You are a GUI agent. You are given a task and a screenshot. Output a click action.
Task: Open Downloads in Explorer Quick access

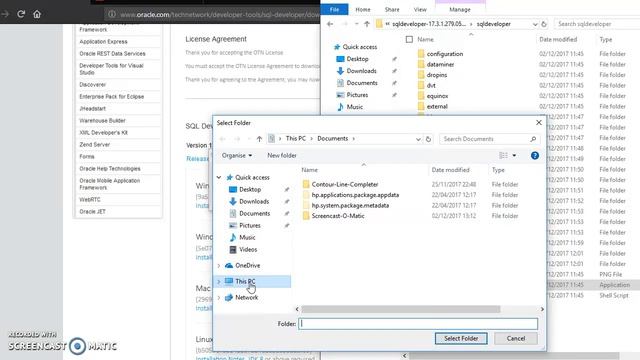click(x=361, y=71)
